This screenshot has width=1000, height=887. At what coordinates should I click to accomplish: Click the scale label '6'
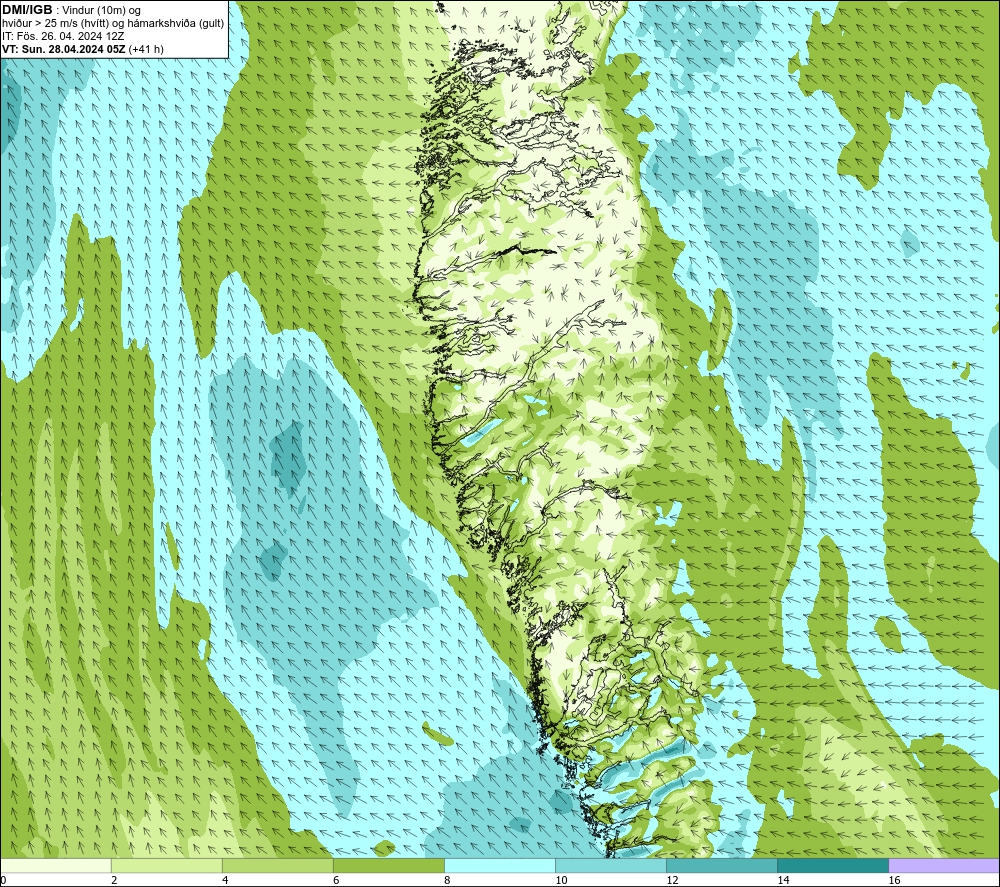pyautogui.click(x=336, y=881)
